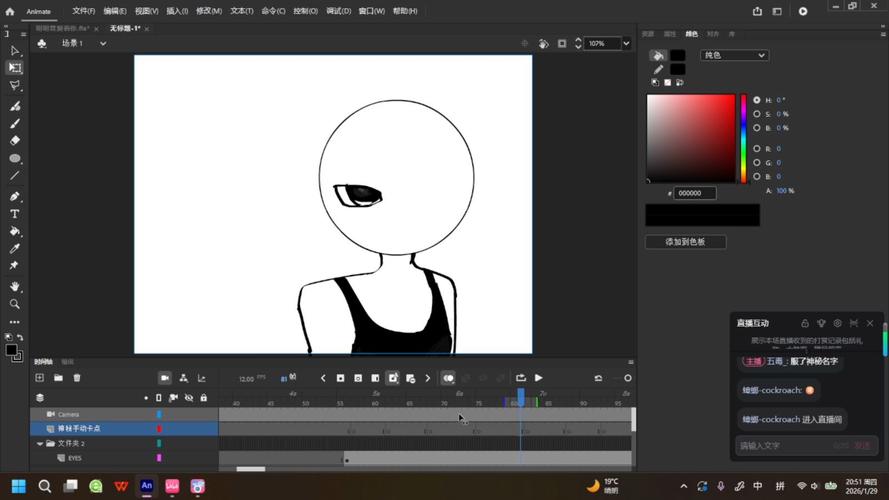
Task: Click the vertical hue spectrum slider
Action: point(743,139)
